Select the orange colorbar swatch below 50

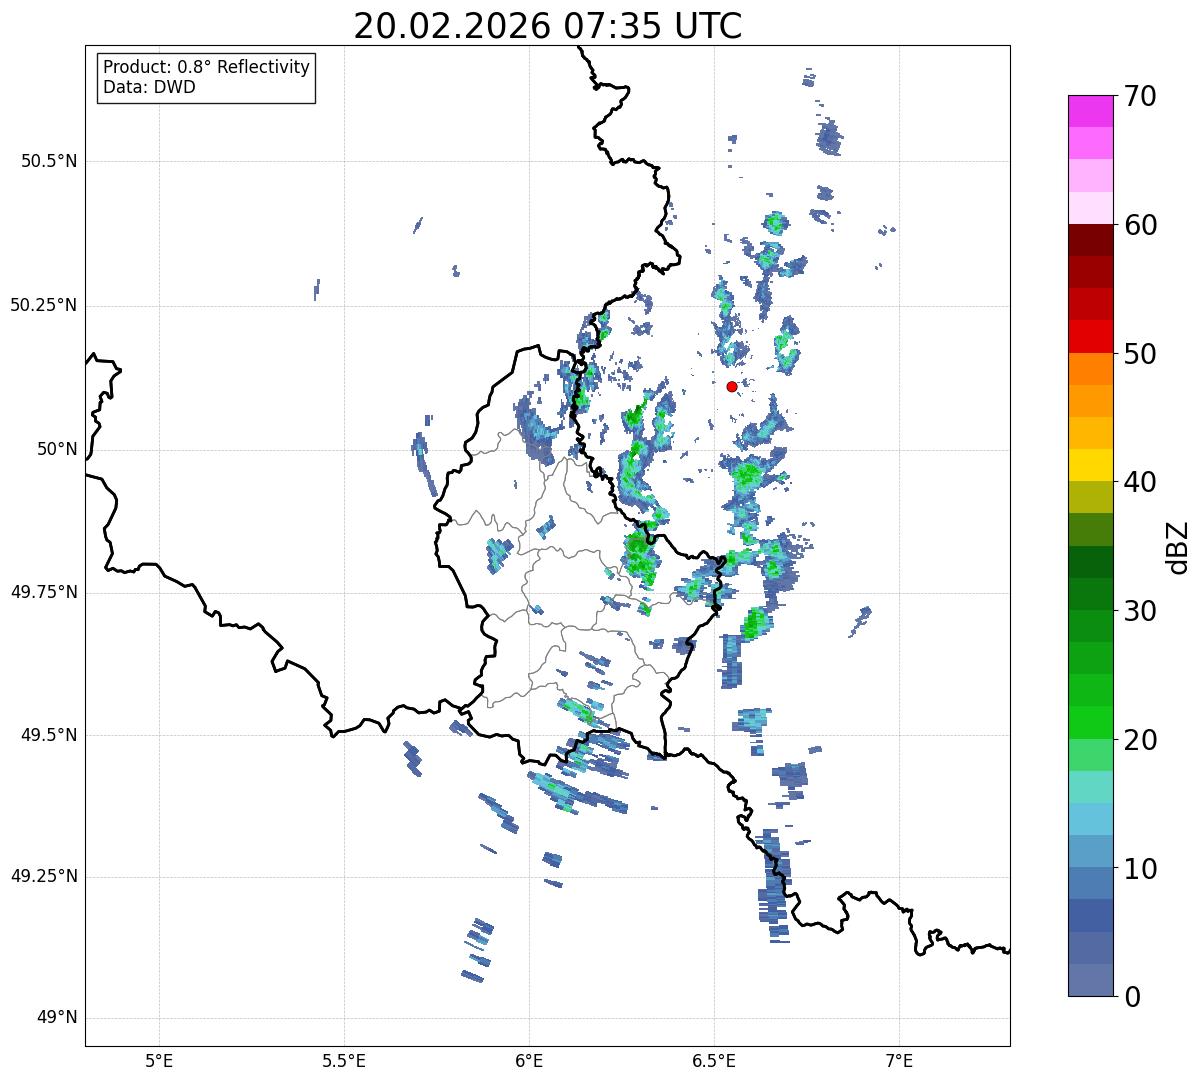(x=1090, y=369)
